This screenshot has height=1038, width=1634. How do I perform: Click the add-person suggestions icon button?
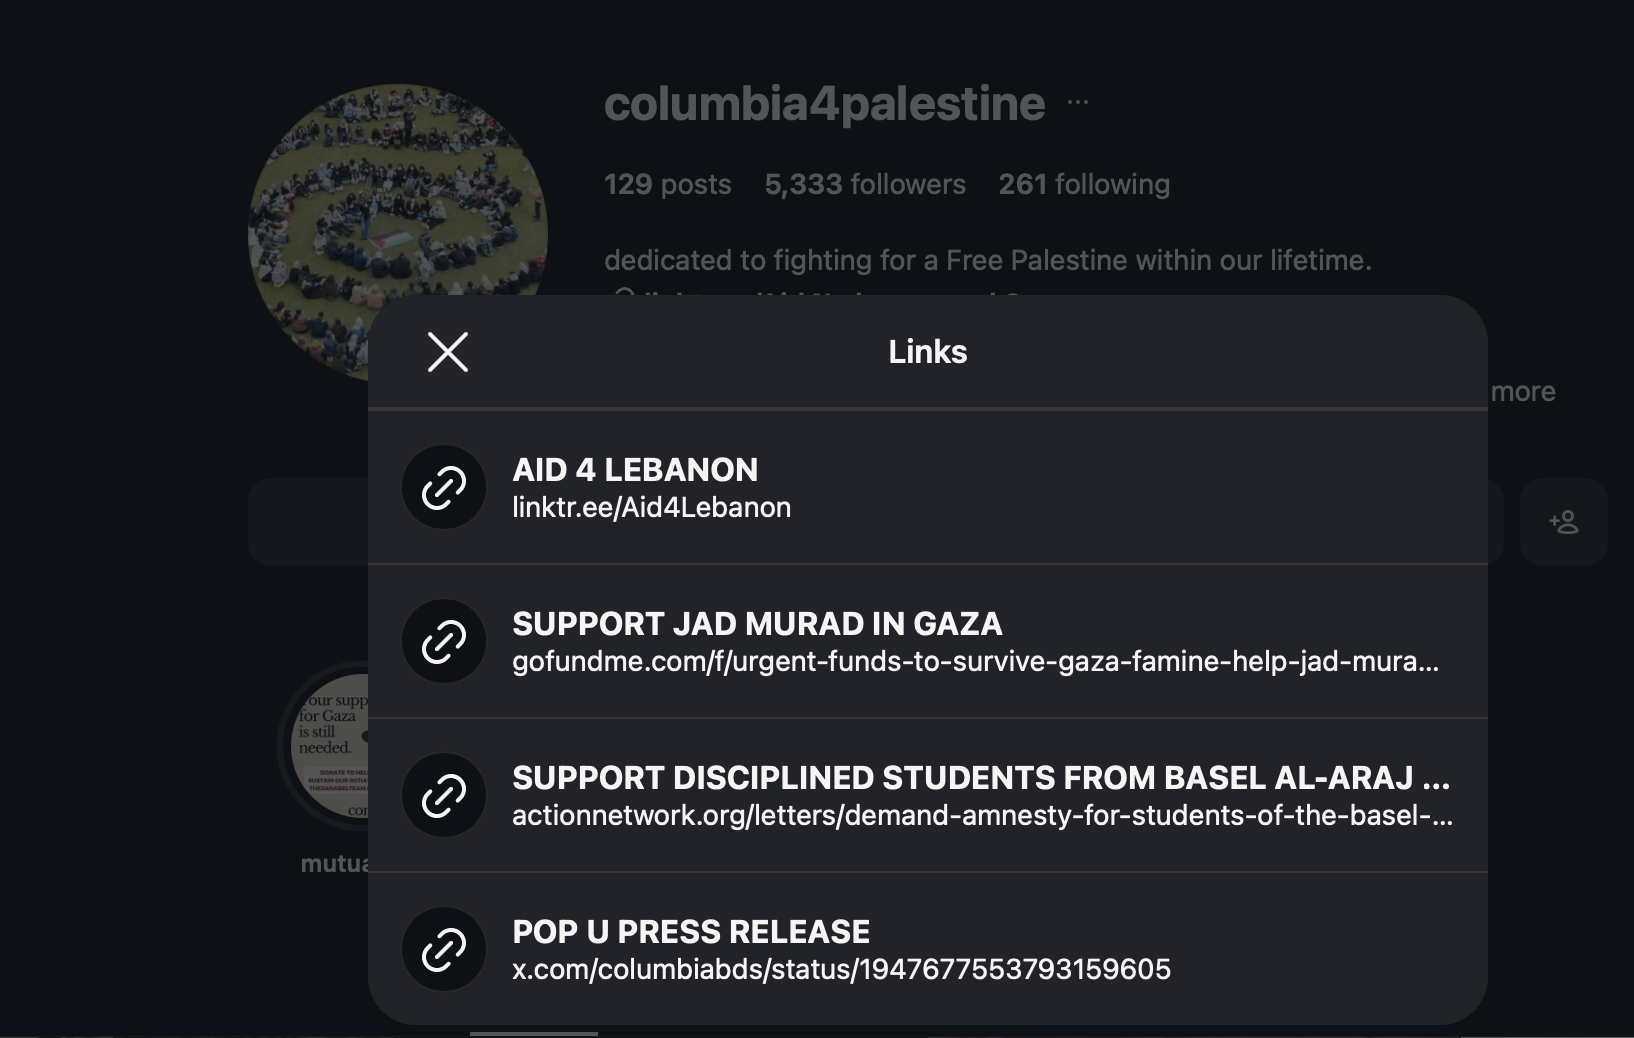tap(1563, 522)
